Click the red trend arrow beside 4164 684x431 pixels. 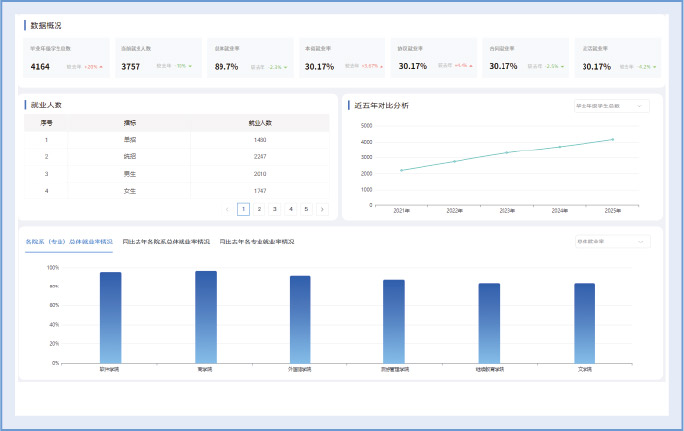point(101,67)
